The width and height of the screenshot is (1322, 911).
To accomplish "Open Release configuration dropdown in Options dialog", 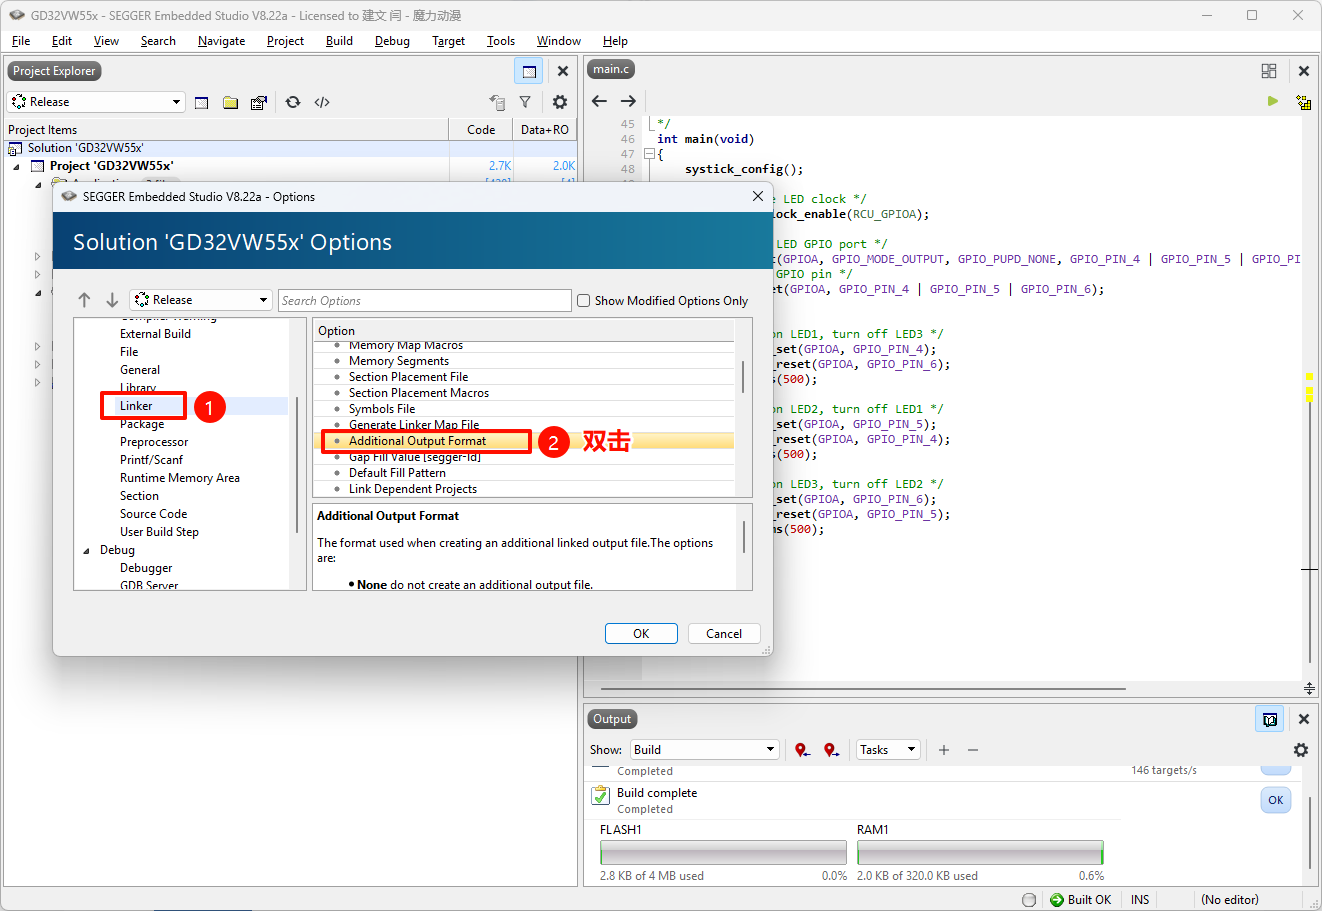I will click(x=200, y=300).
